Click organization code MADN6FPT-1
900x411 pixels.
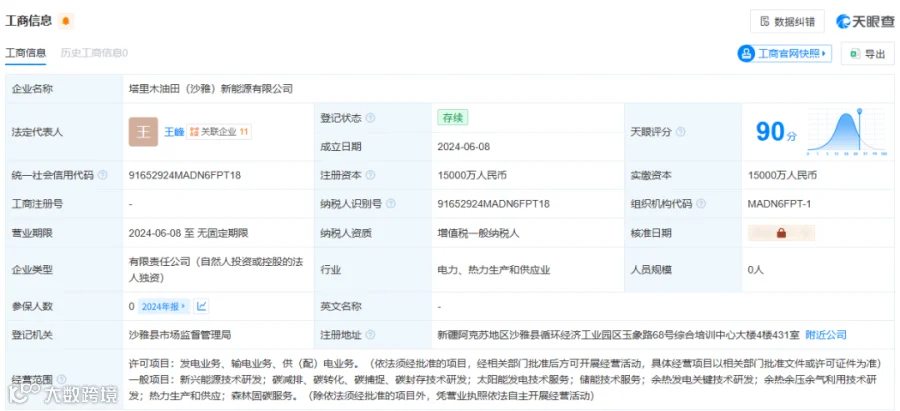coord(779,204)
